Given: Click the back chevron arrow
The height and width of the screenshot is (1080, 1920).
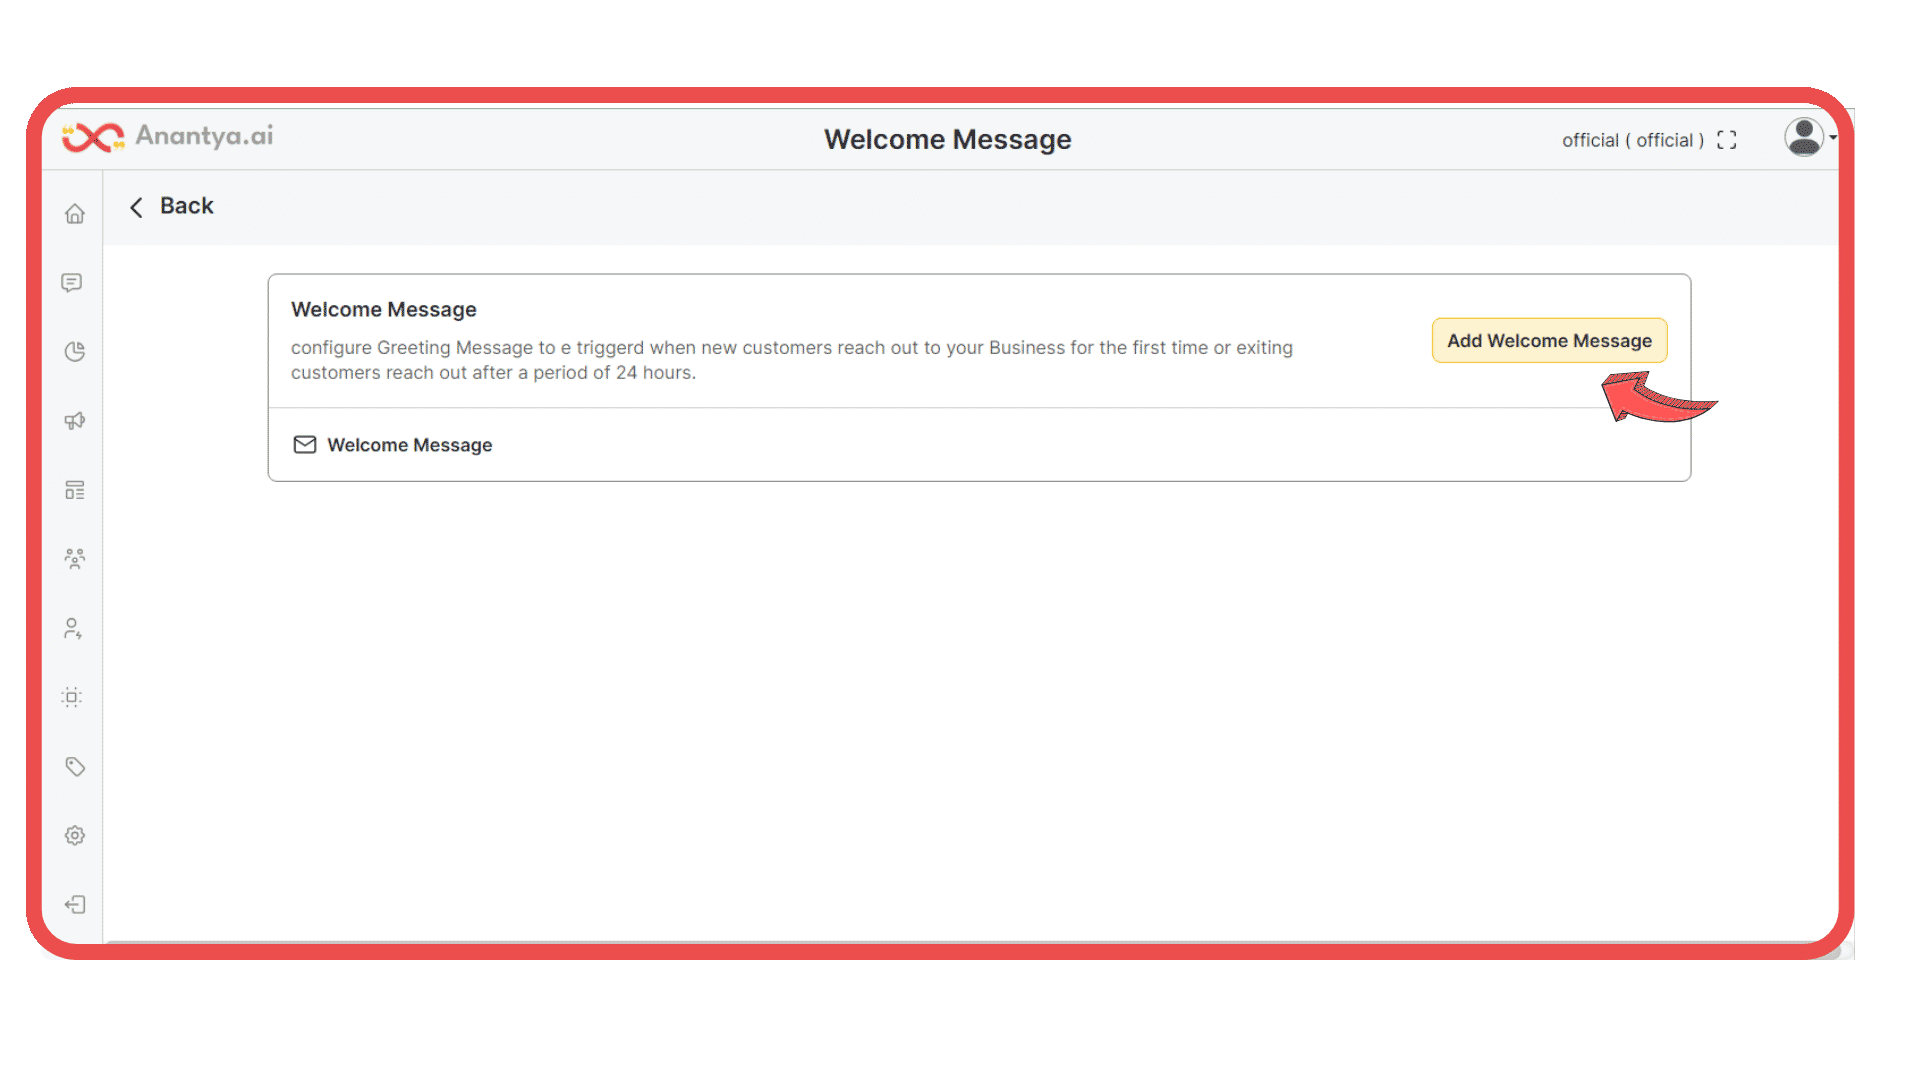Looking at the screenshot, I should [x=137, y=207].
